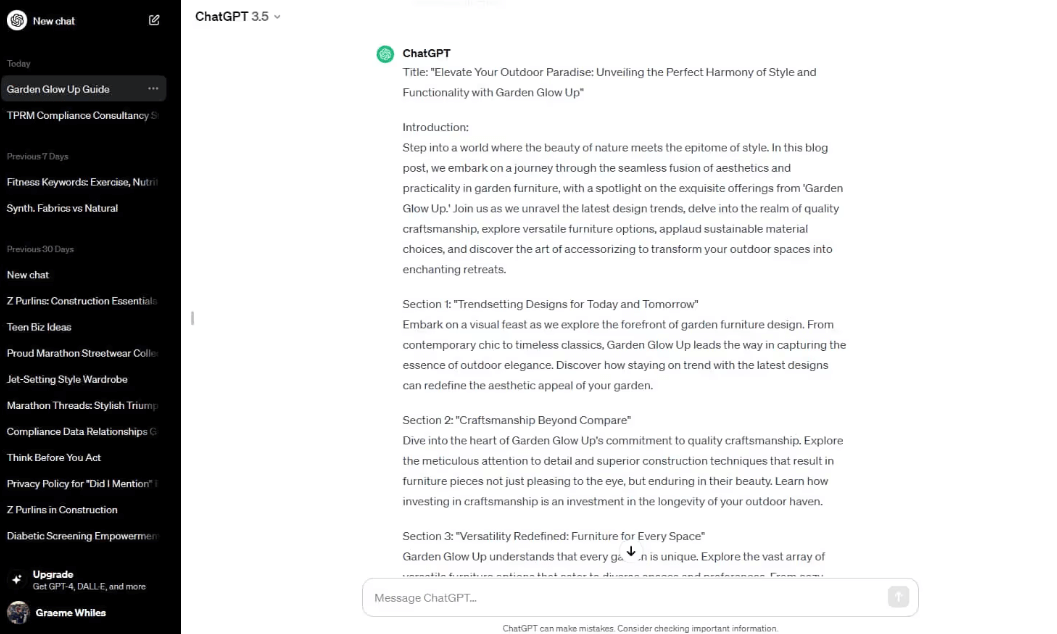Click the chat area scrollbar

point(191,318)
